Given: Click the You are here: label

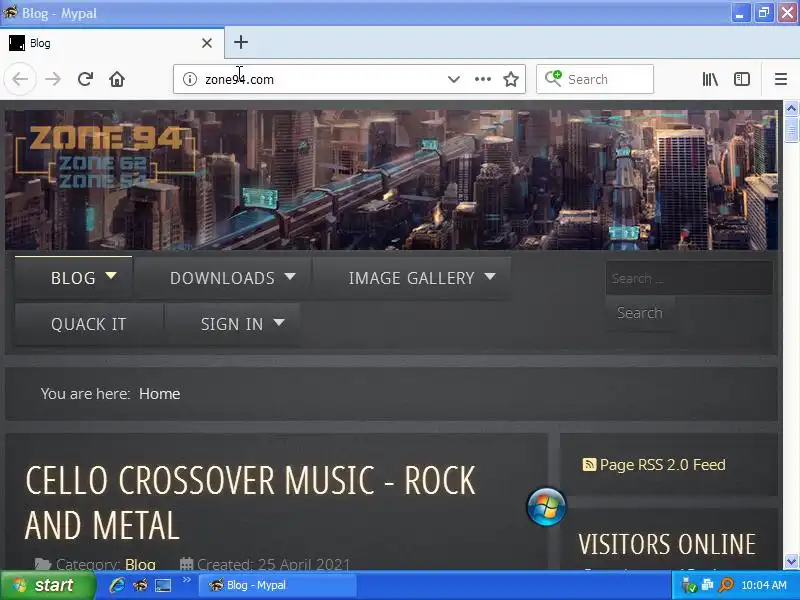Looking at the screenshot, I should pyautogui.click(x=85, y=394).
